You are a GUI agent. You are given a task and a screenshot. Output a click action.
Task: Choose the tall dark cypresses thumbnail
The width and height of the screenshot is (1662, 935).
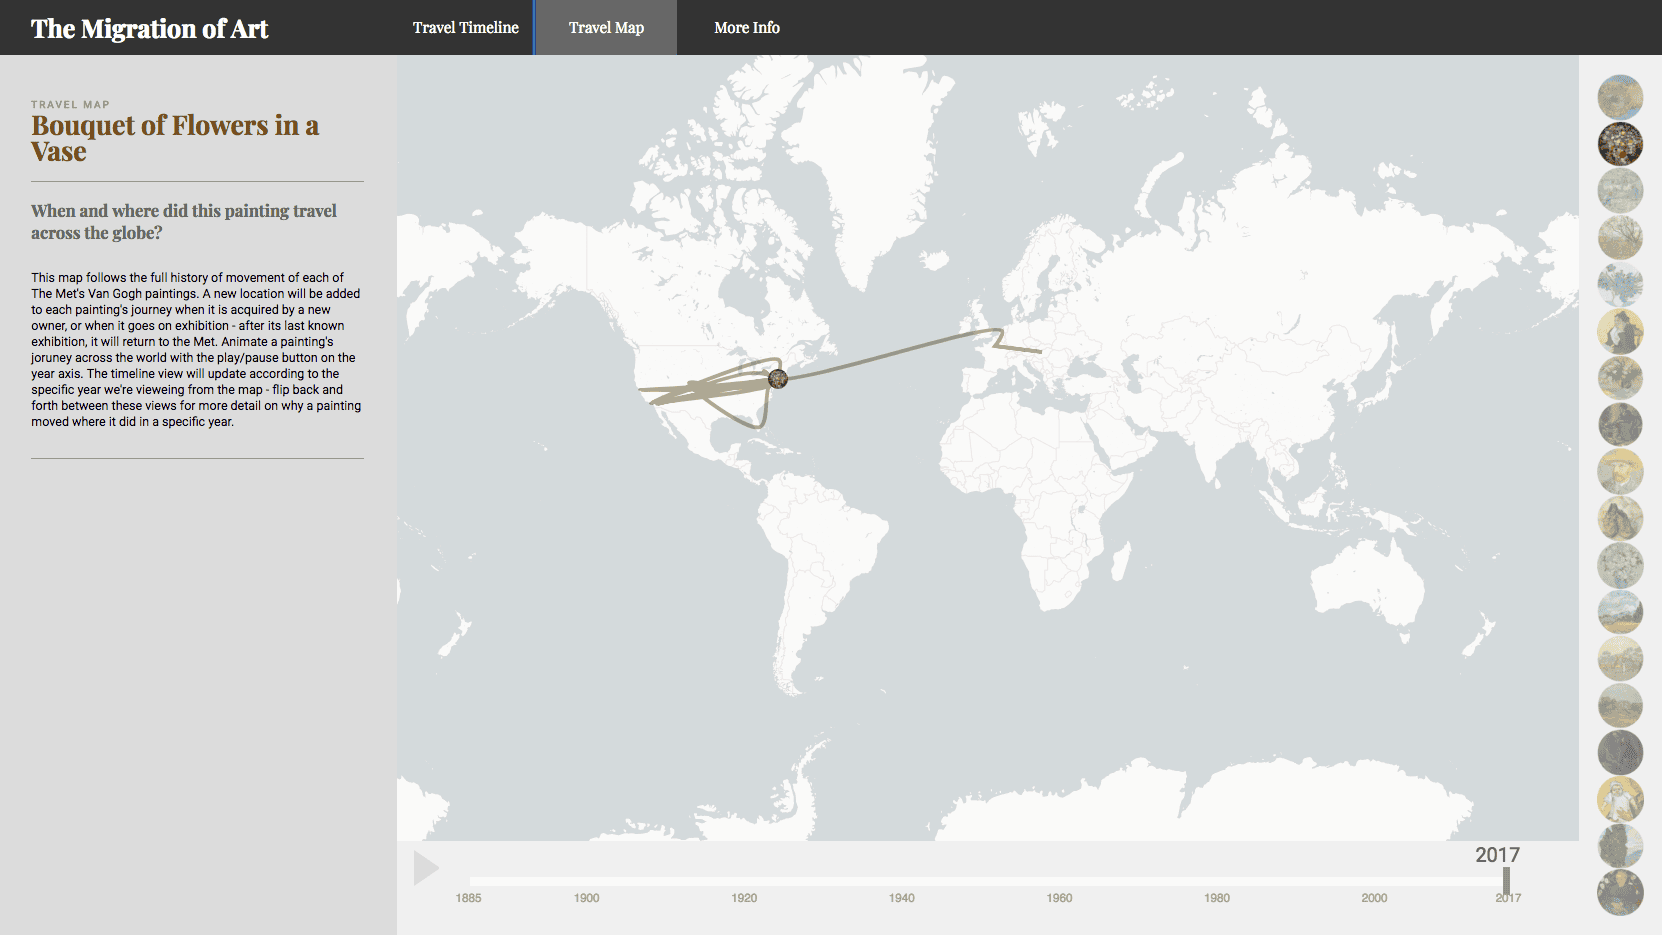pyautogui.click(x=1620, y=846)
